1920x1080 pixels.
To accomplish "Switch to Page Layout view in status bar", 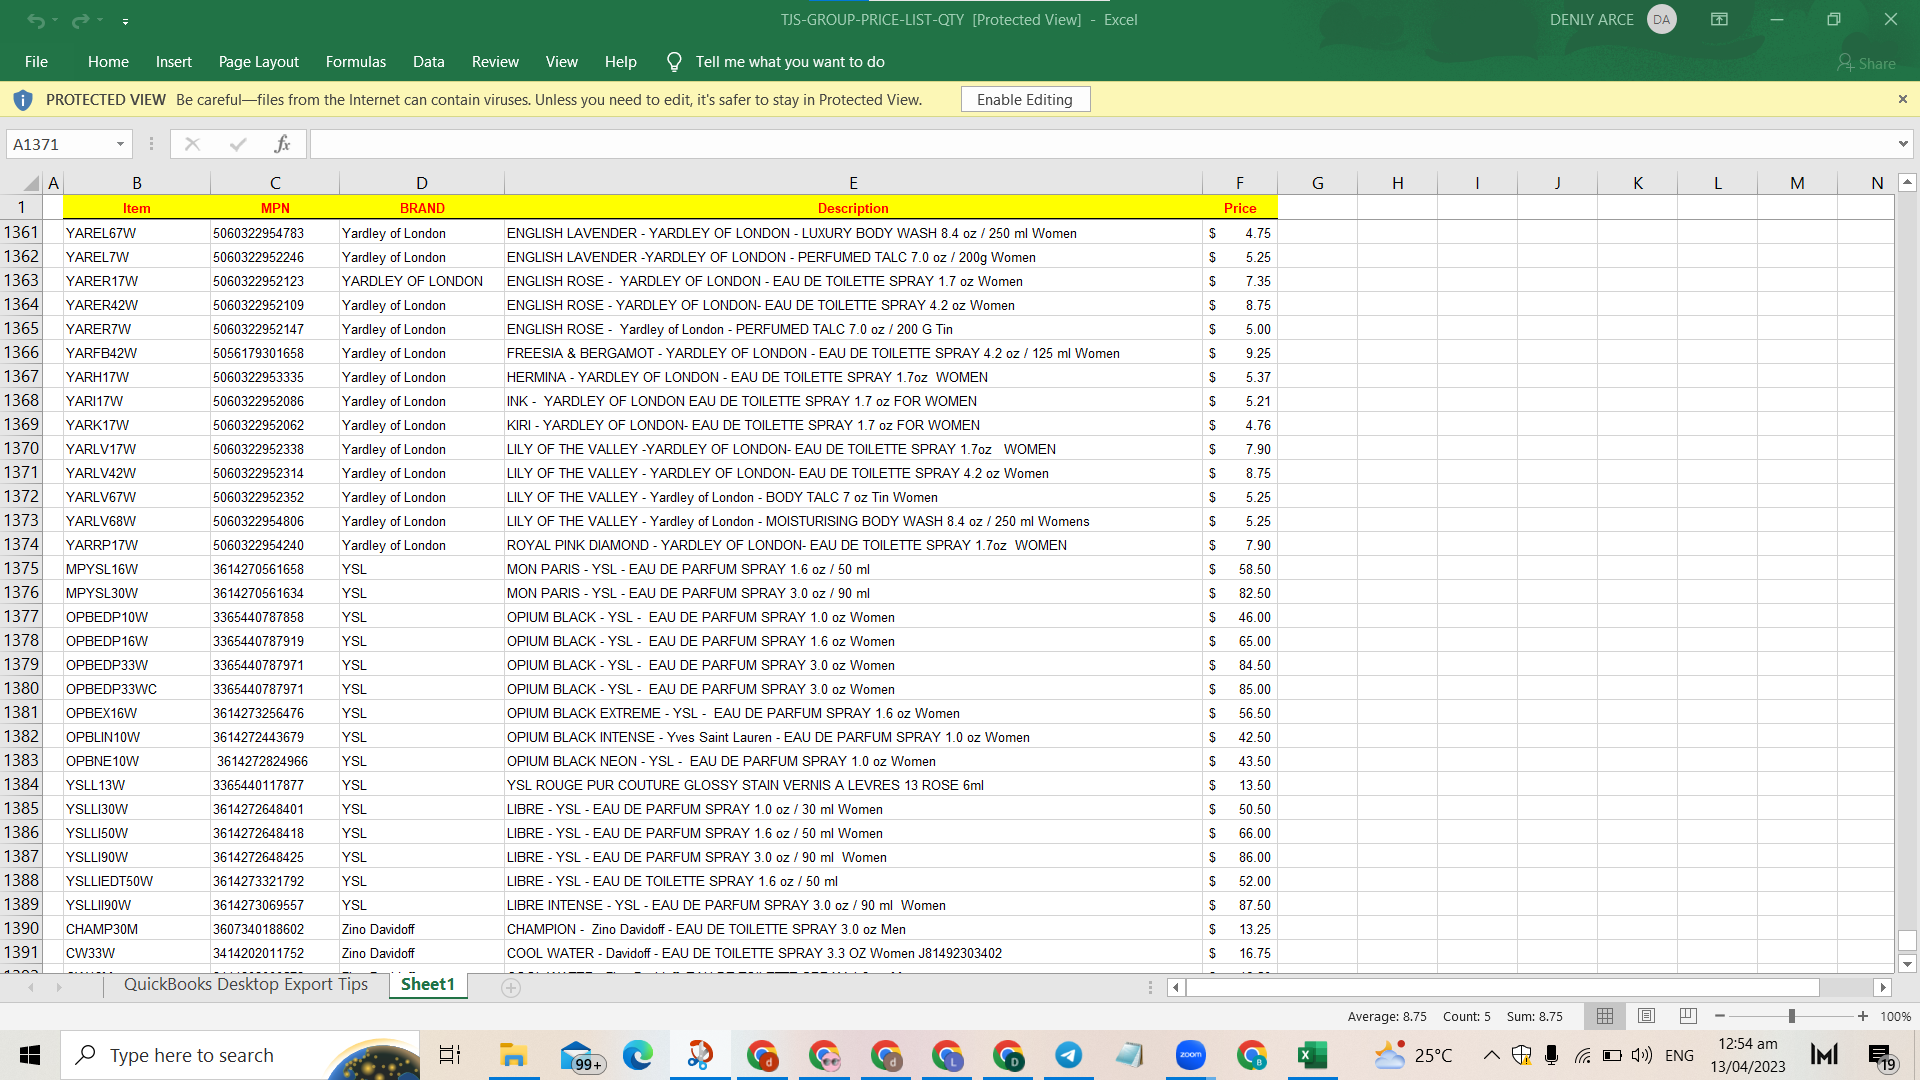I will (1647, 1016).
